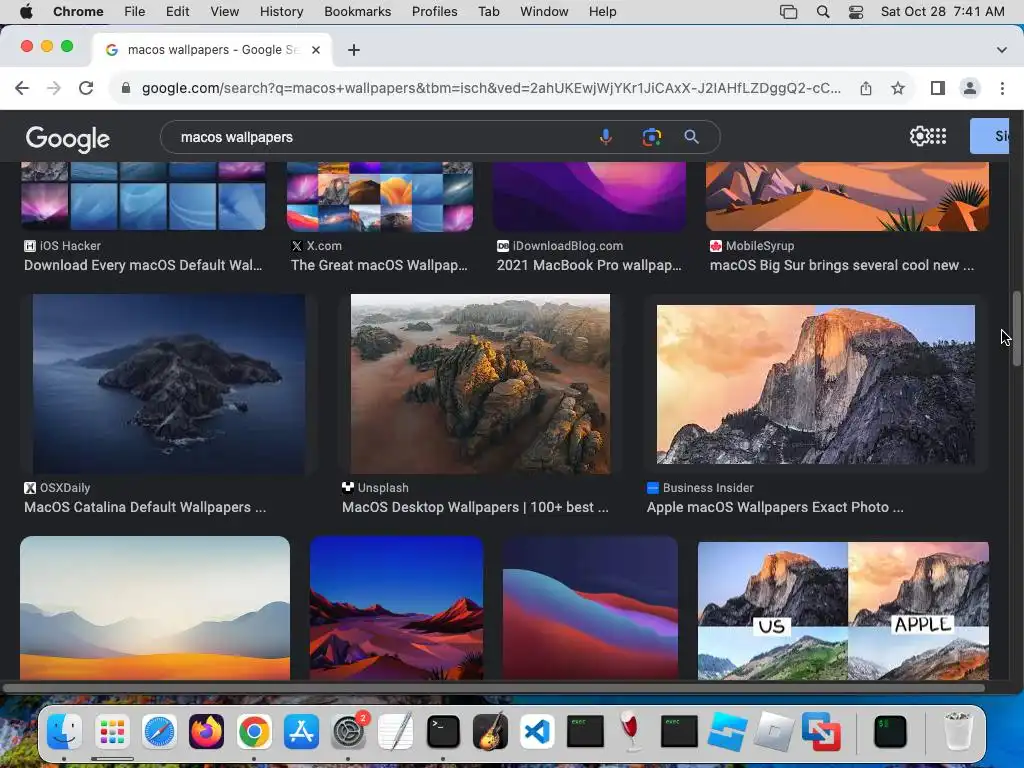Open GarageBand from the Dock
Image resolution: width=1024 pixels, height=768 pixels.
(490, 731)
